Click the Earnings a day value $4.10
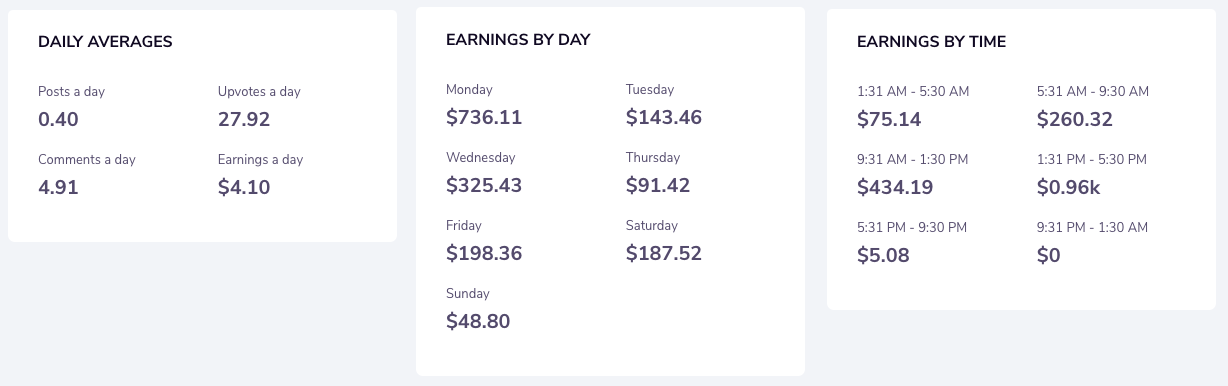The width and height of the screenshot is (1228, 386). click(244, 188)
